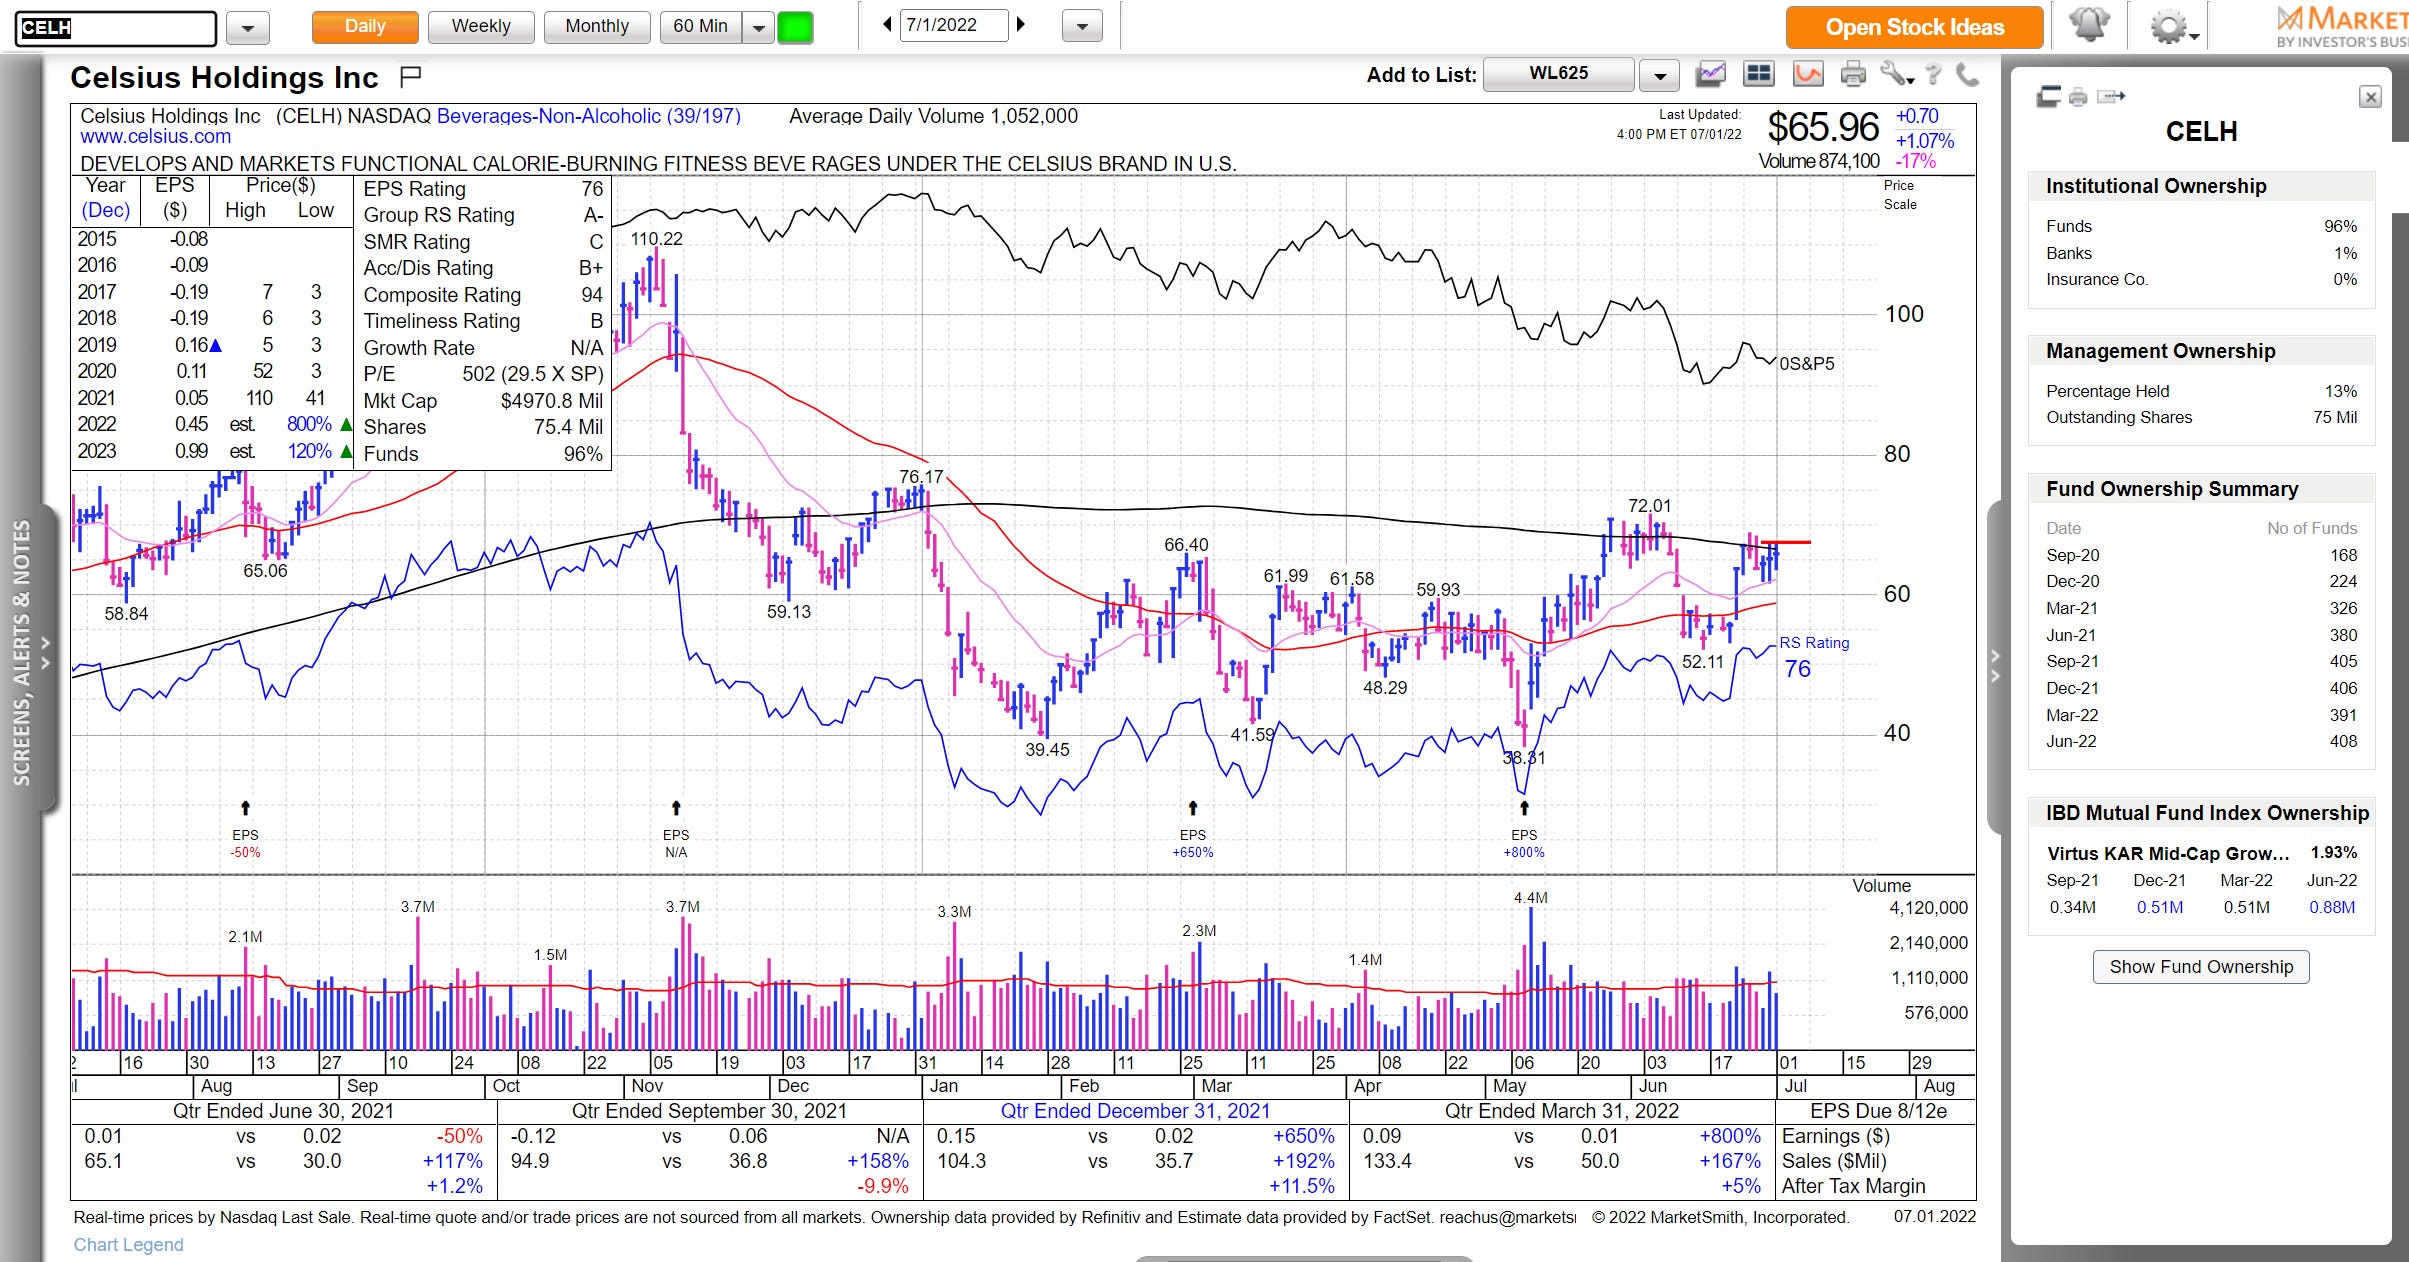Image resolution: width=2409 pixels, height=1262 pixels.
Task: Add stock to the WL625 list
Action: coord(1558,74)
